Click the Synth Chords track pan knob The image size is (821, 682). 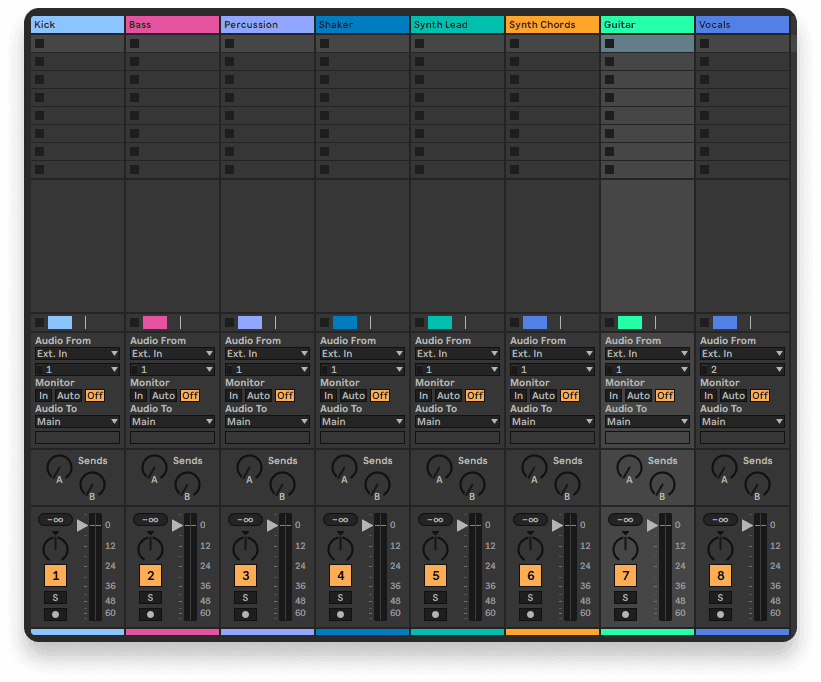[x=530, y=547]
